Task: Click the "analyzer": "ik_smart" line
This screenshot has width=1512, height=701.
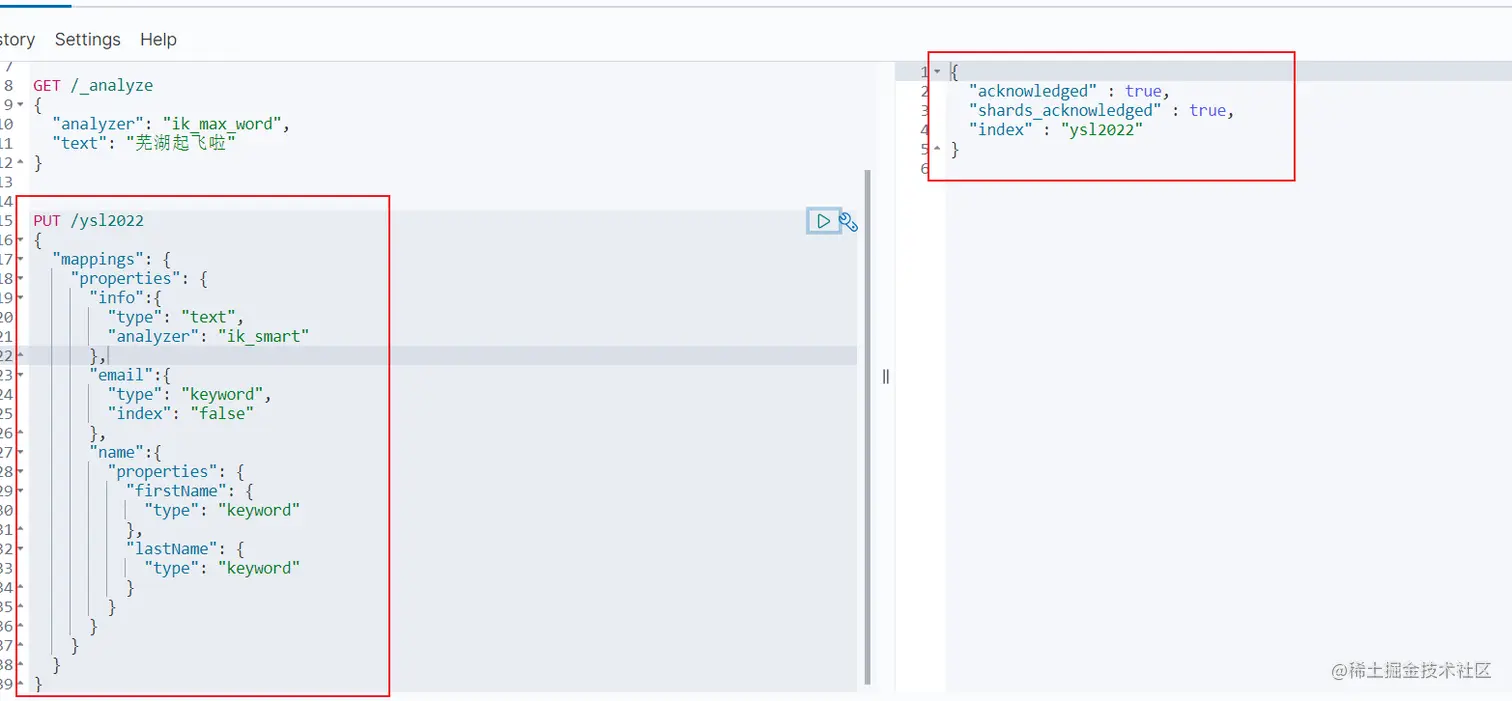Action: pyautogui.click(x=208, y=336)
